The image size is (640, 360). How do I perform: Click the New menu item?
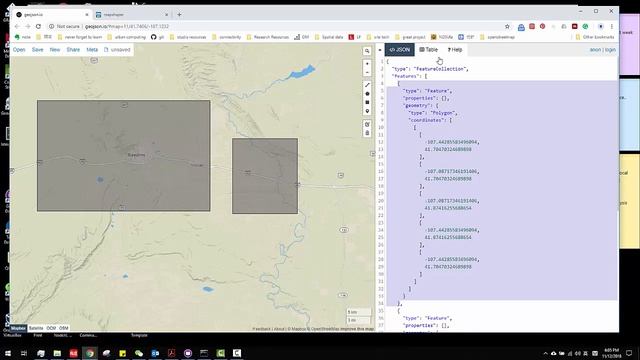[x=55, y=50]
